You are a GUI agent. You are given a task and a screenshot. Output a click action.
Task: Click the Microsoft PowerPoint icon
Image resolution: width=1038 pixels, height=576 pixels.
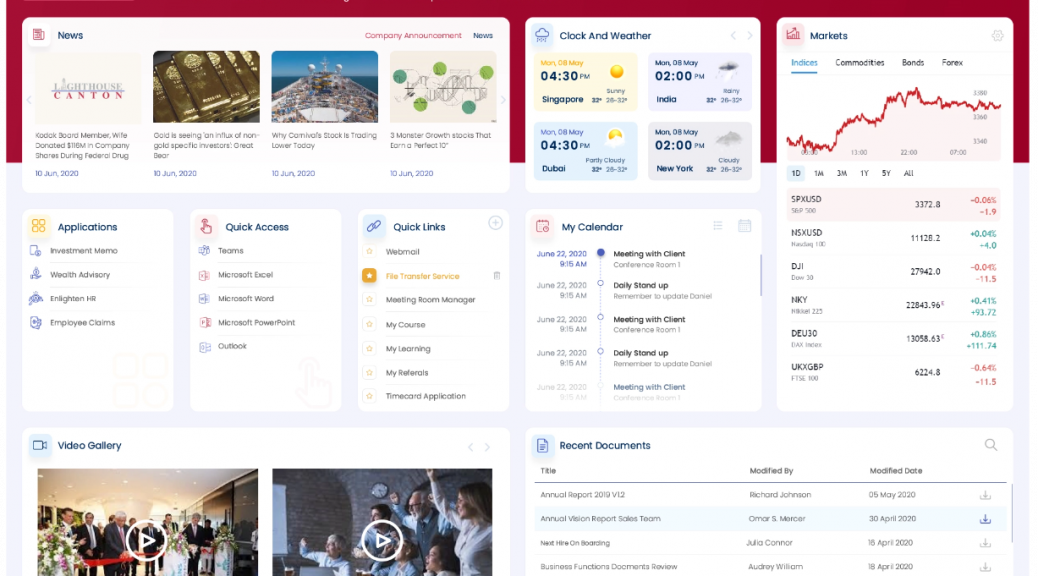click(205, 322)
